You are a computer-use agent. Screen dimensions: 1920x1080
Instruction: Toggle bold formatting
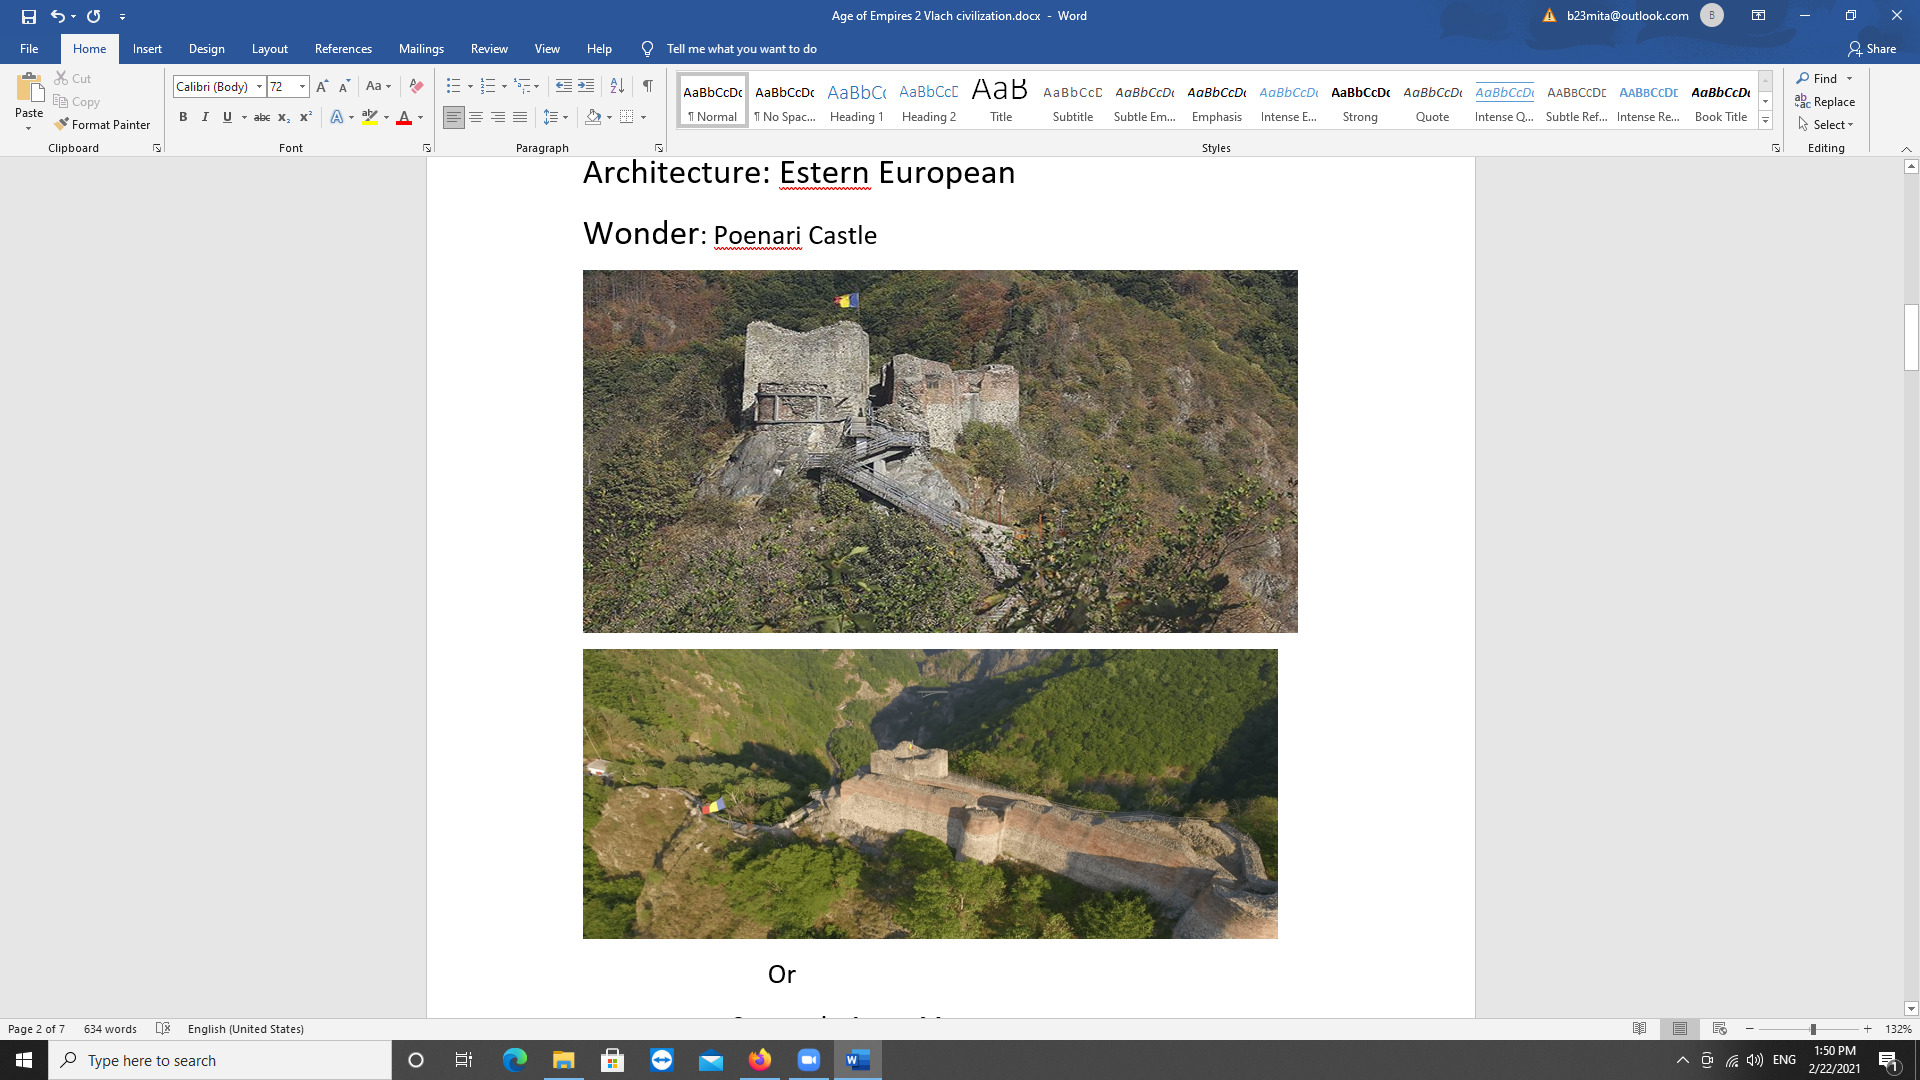click(x=183, y=117)
